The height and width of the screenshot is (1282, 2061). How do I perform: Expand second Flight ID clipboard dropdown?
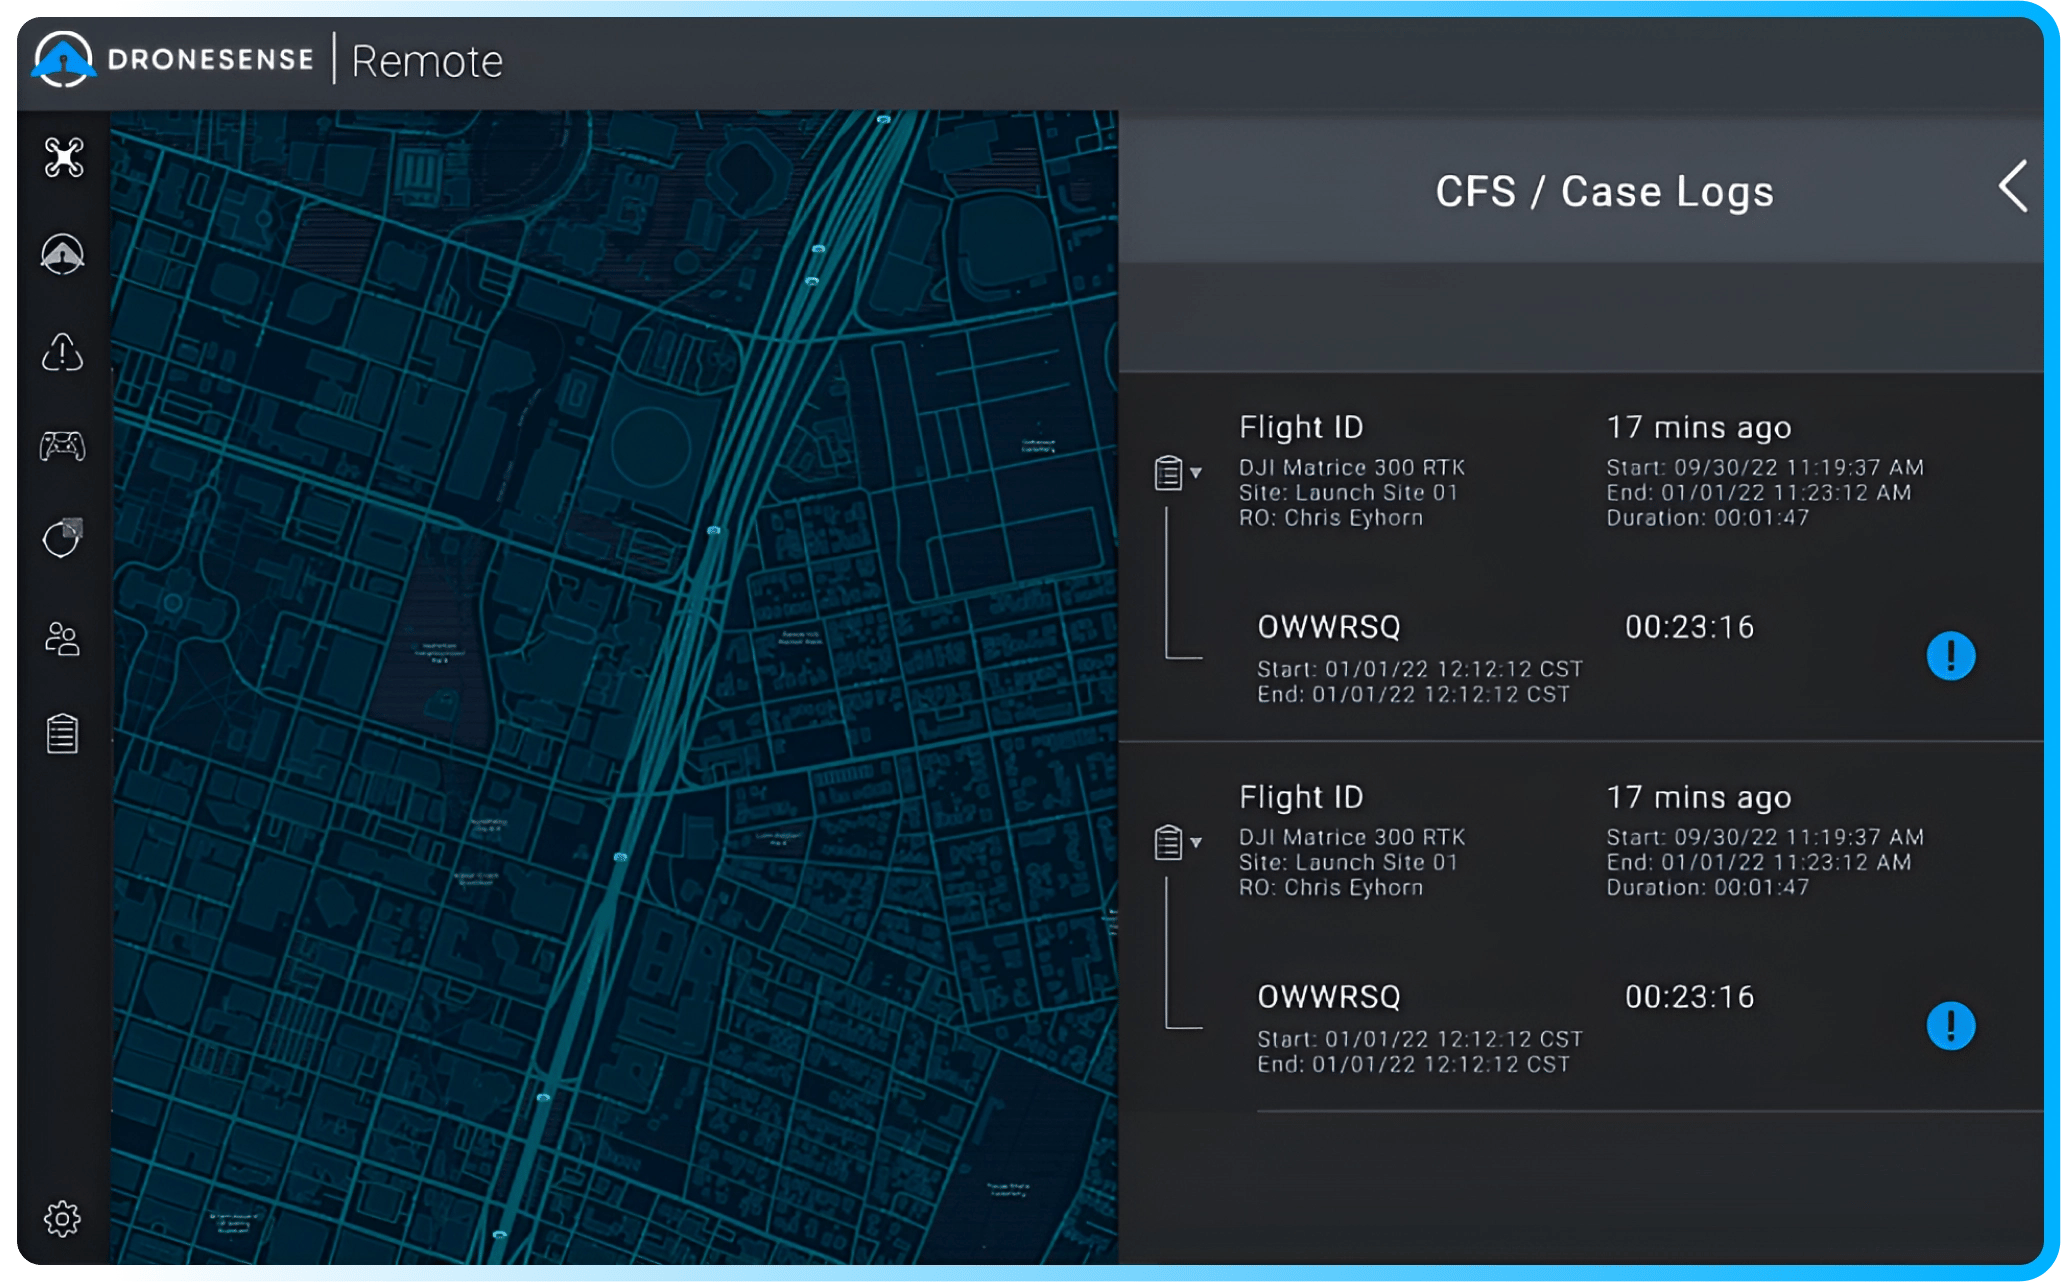tap(1177, 843)
